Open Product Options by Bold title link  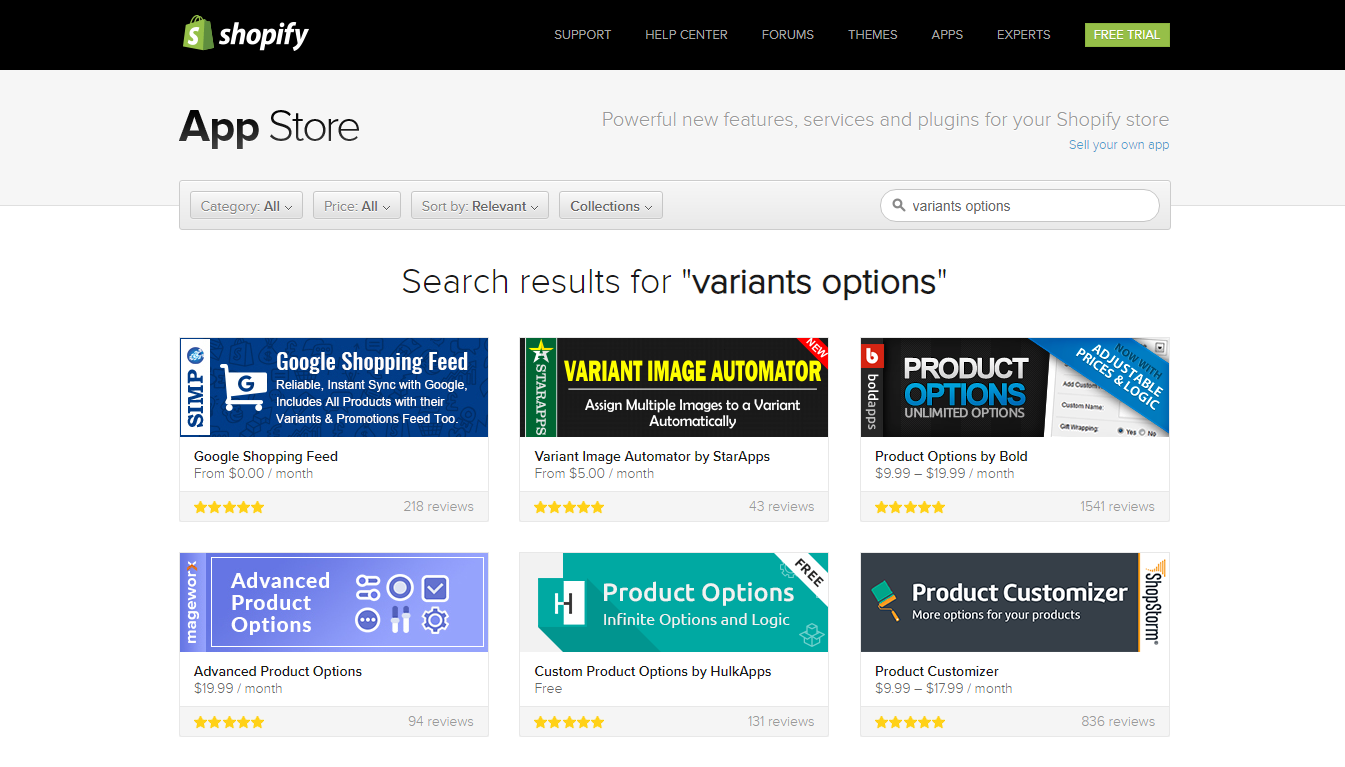[x=951, y=456]
